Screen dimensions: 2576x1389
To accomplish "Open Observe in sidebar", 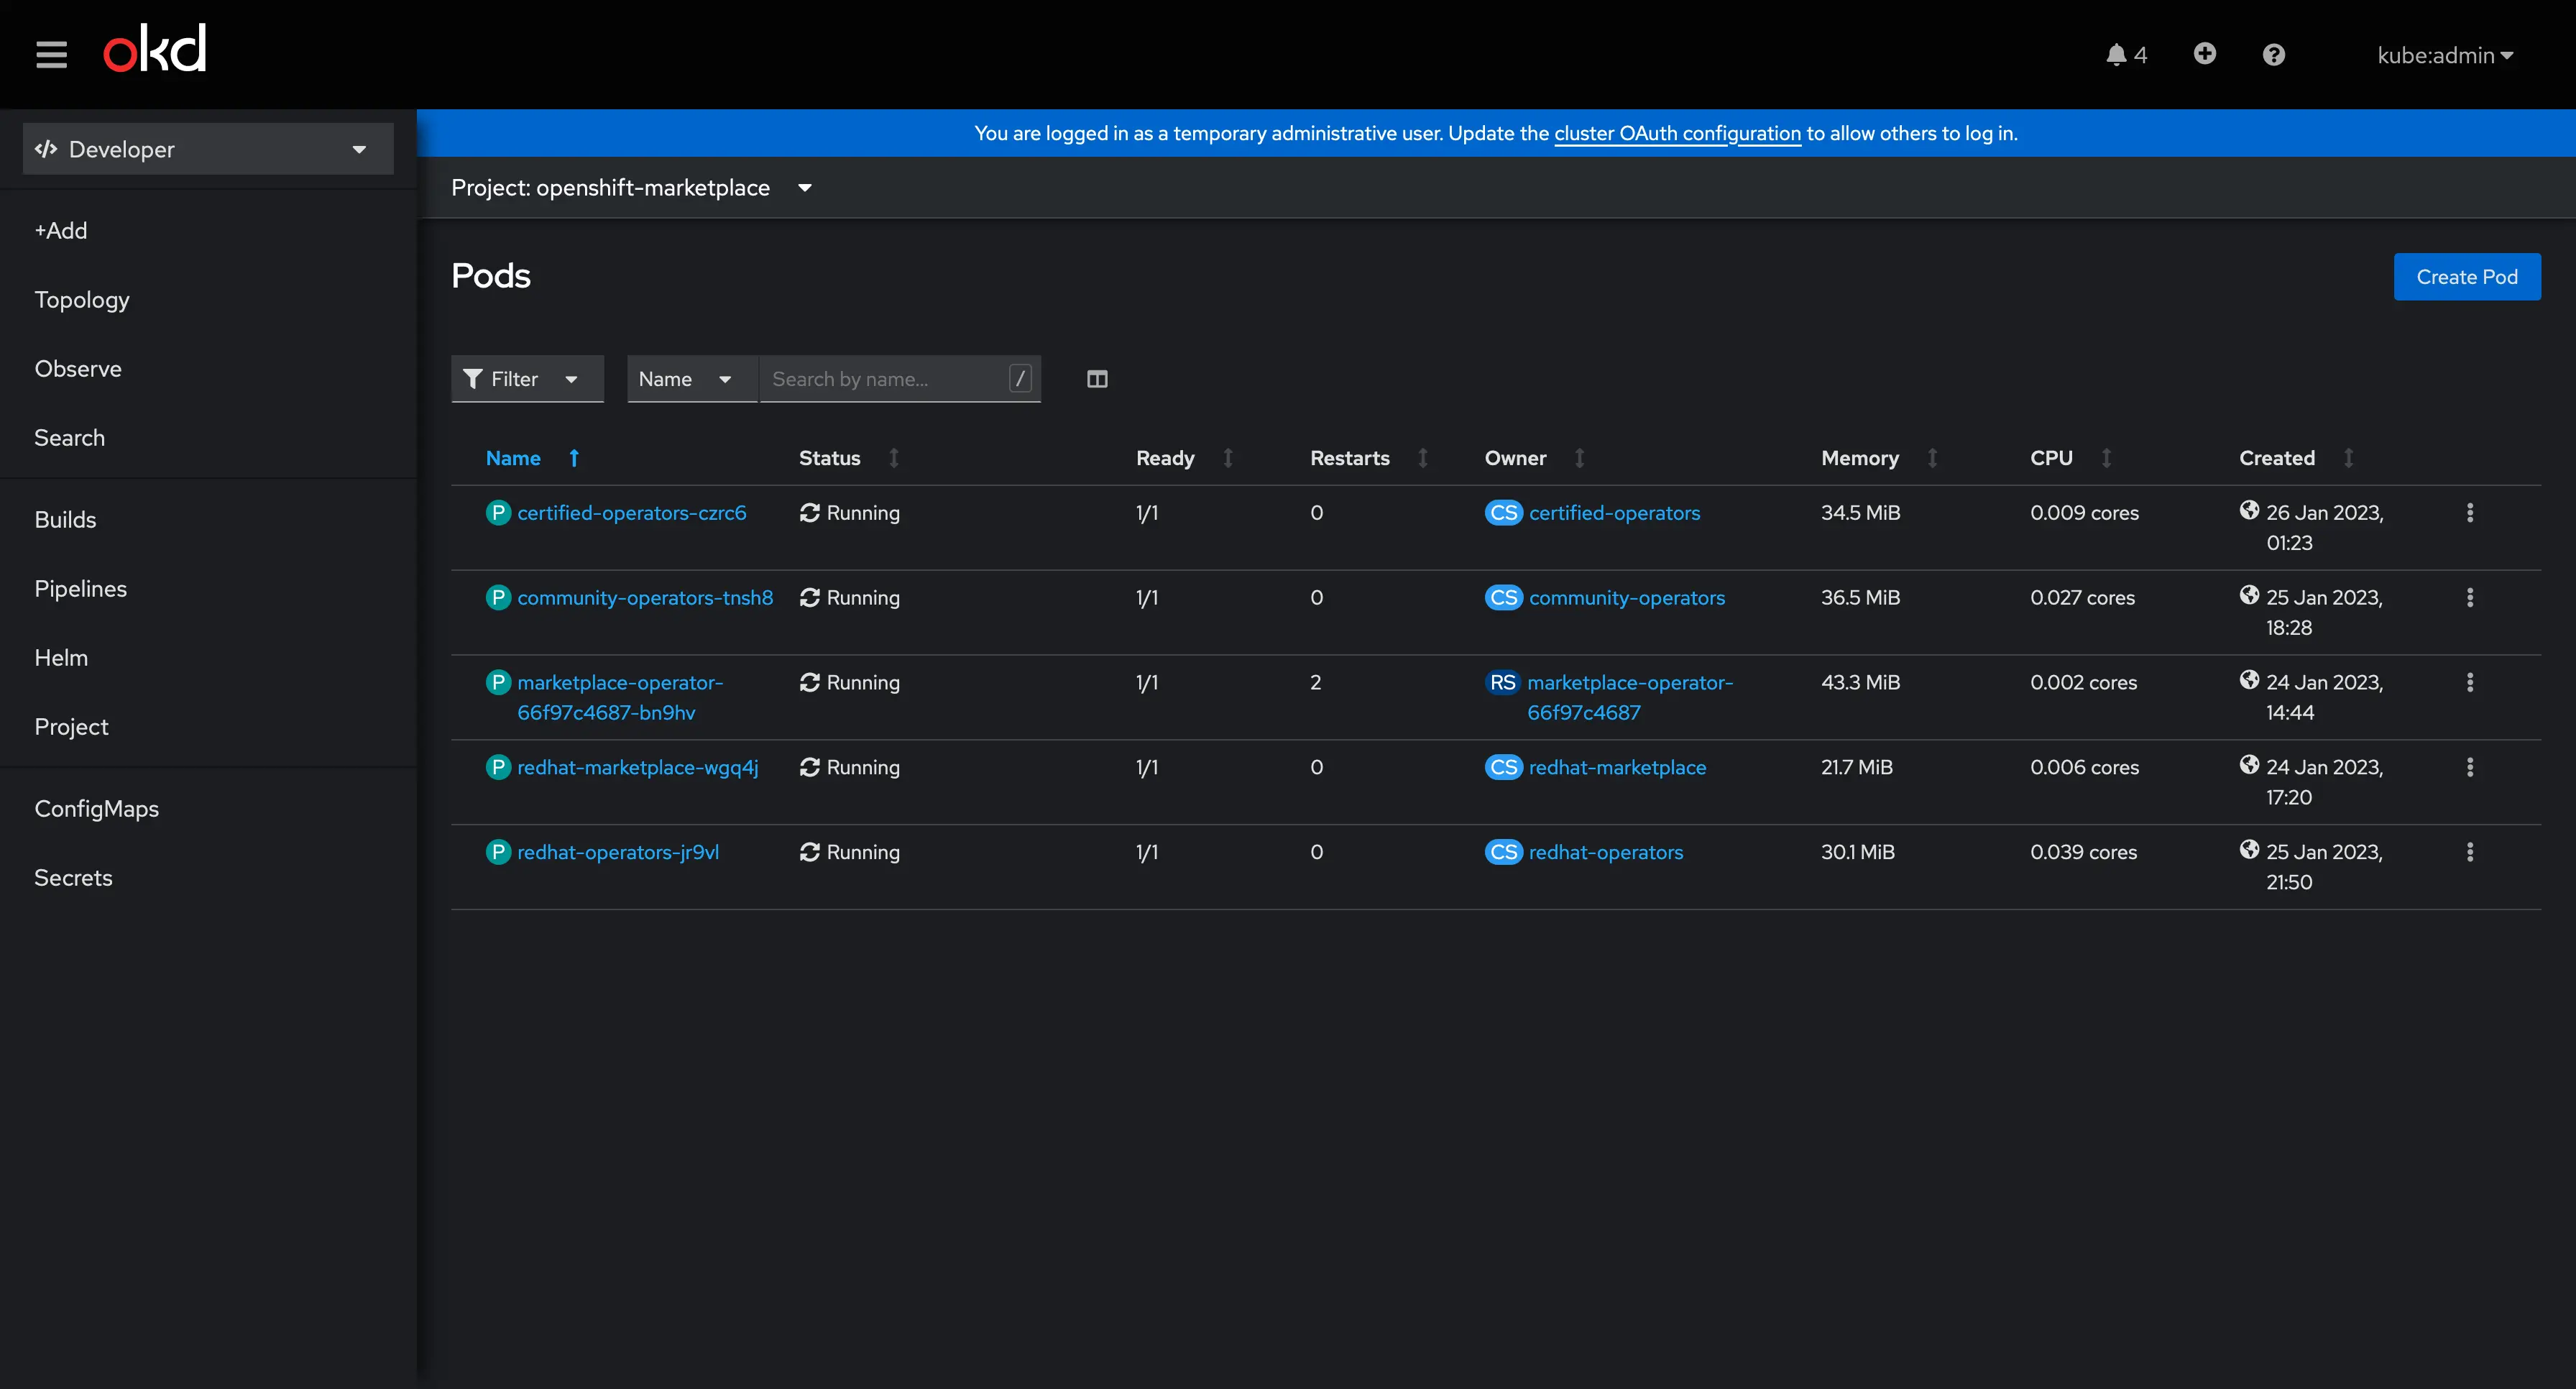I will click(x=78, y=368).
